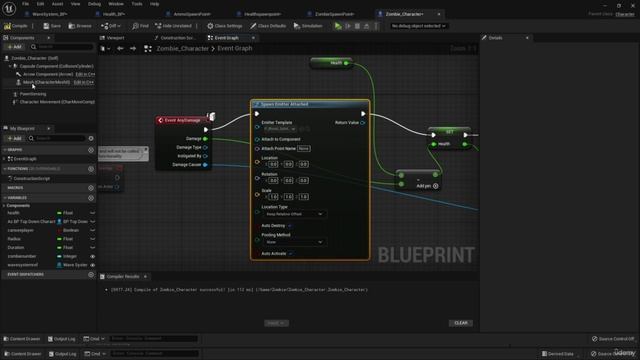Image resolution: width=640 pixels, height=360 pixels.
Task: Open the Diff dropdown in toolbar
Action: tap(111, 26)
